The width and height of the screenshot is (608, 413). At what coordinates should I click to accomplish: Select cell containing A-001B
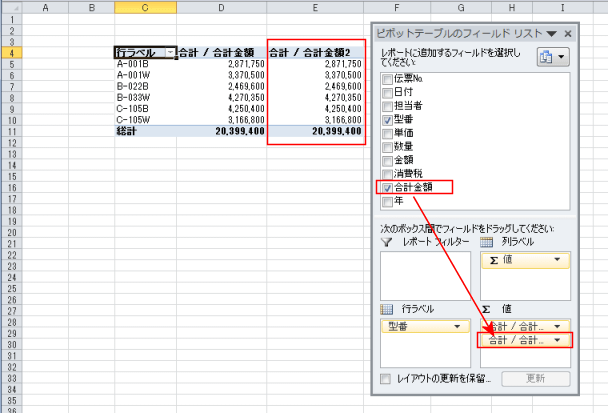(145, 64)
